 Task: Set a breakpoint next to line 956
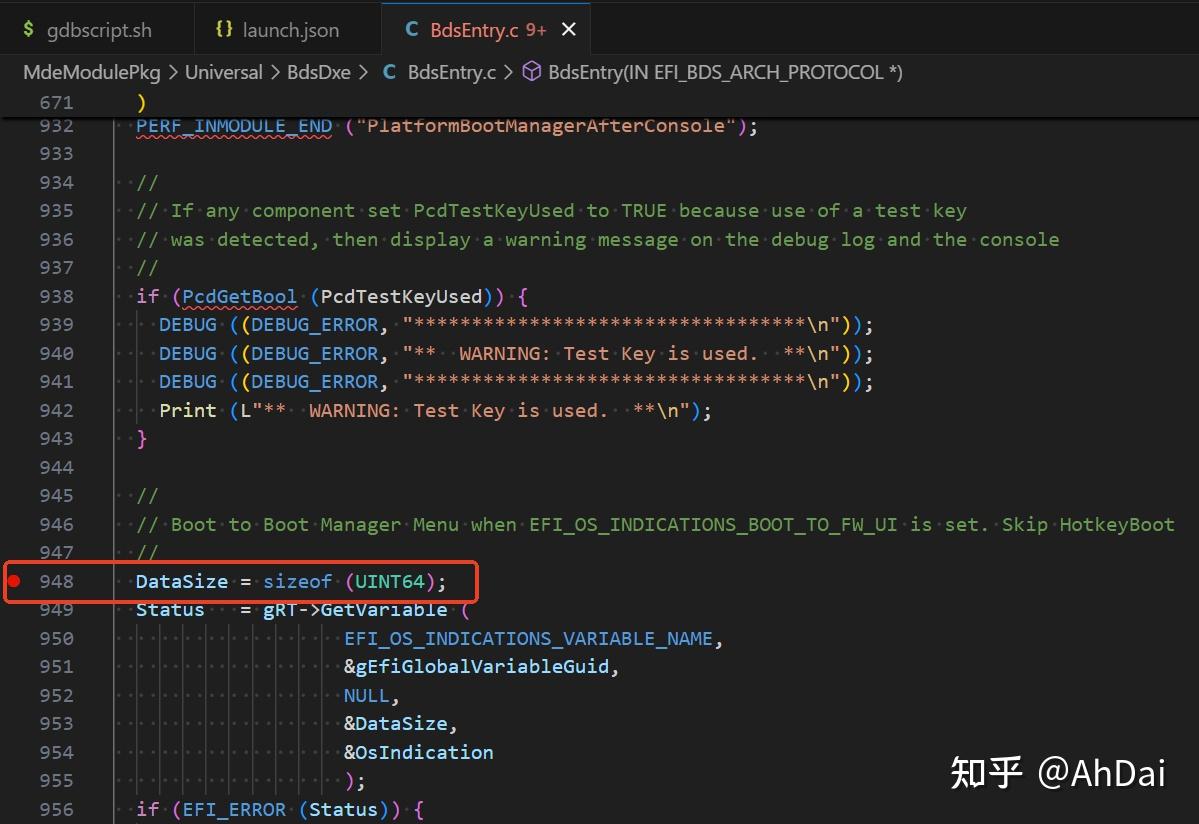pos(13,809)
